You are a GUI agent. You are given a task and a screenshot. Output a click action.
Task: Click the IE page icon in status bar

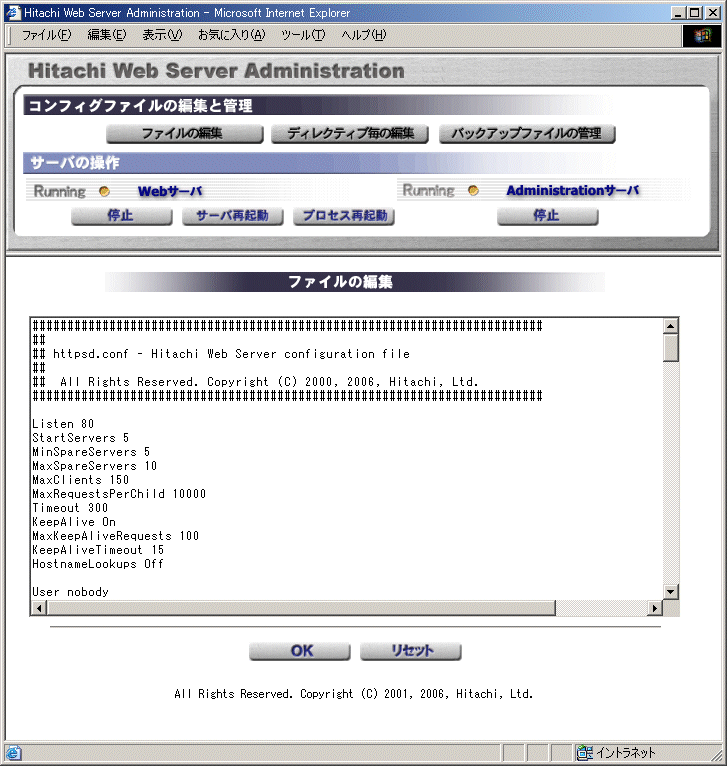click(13, 753)
